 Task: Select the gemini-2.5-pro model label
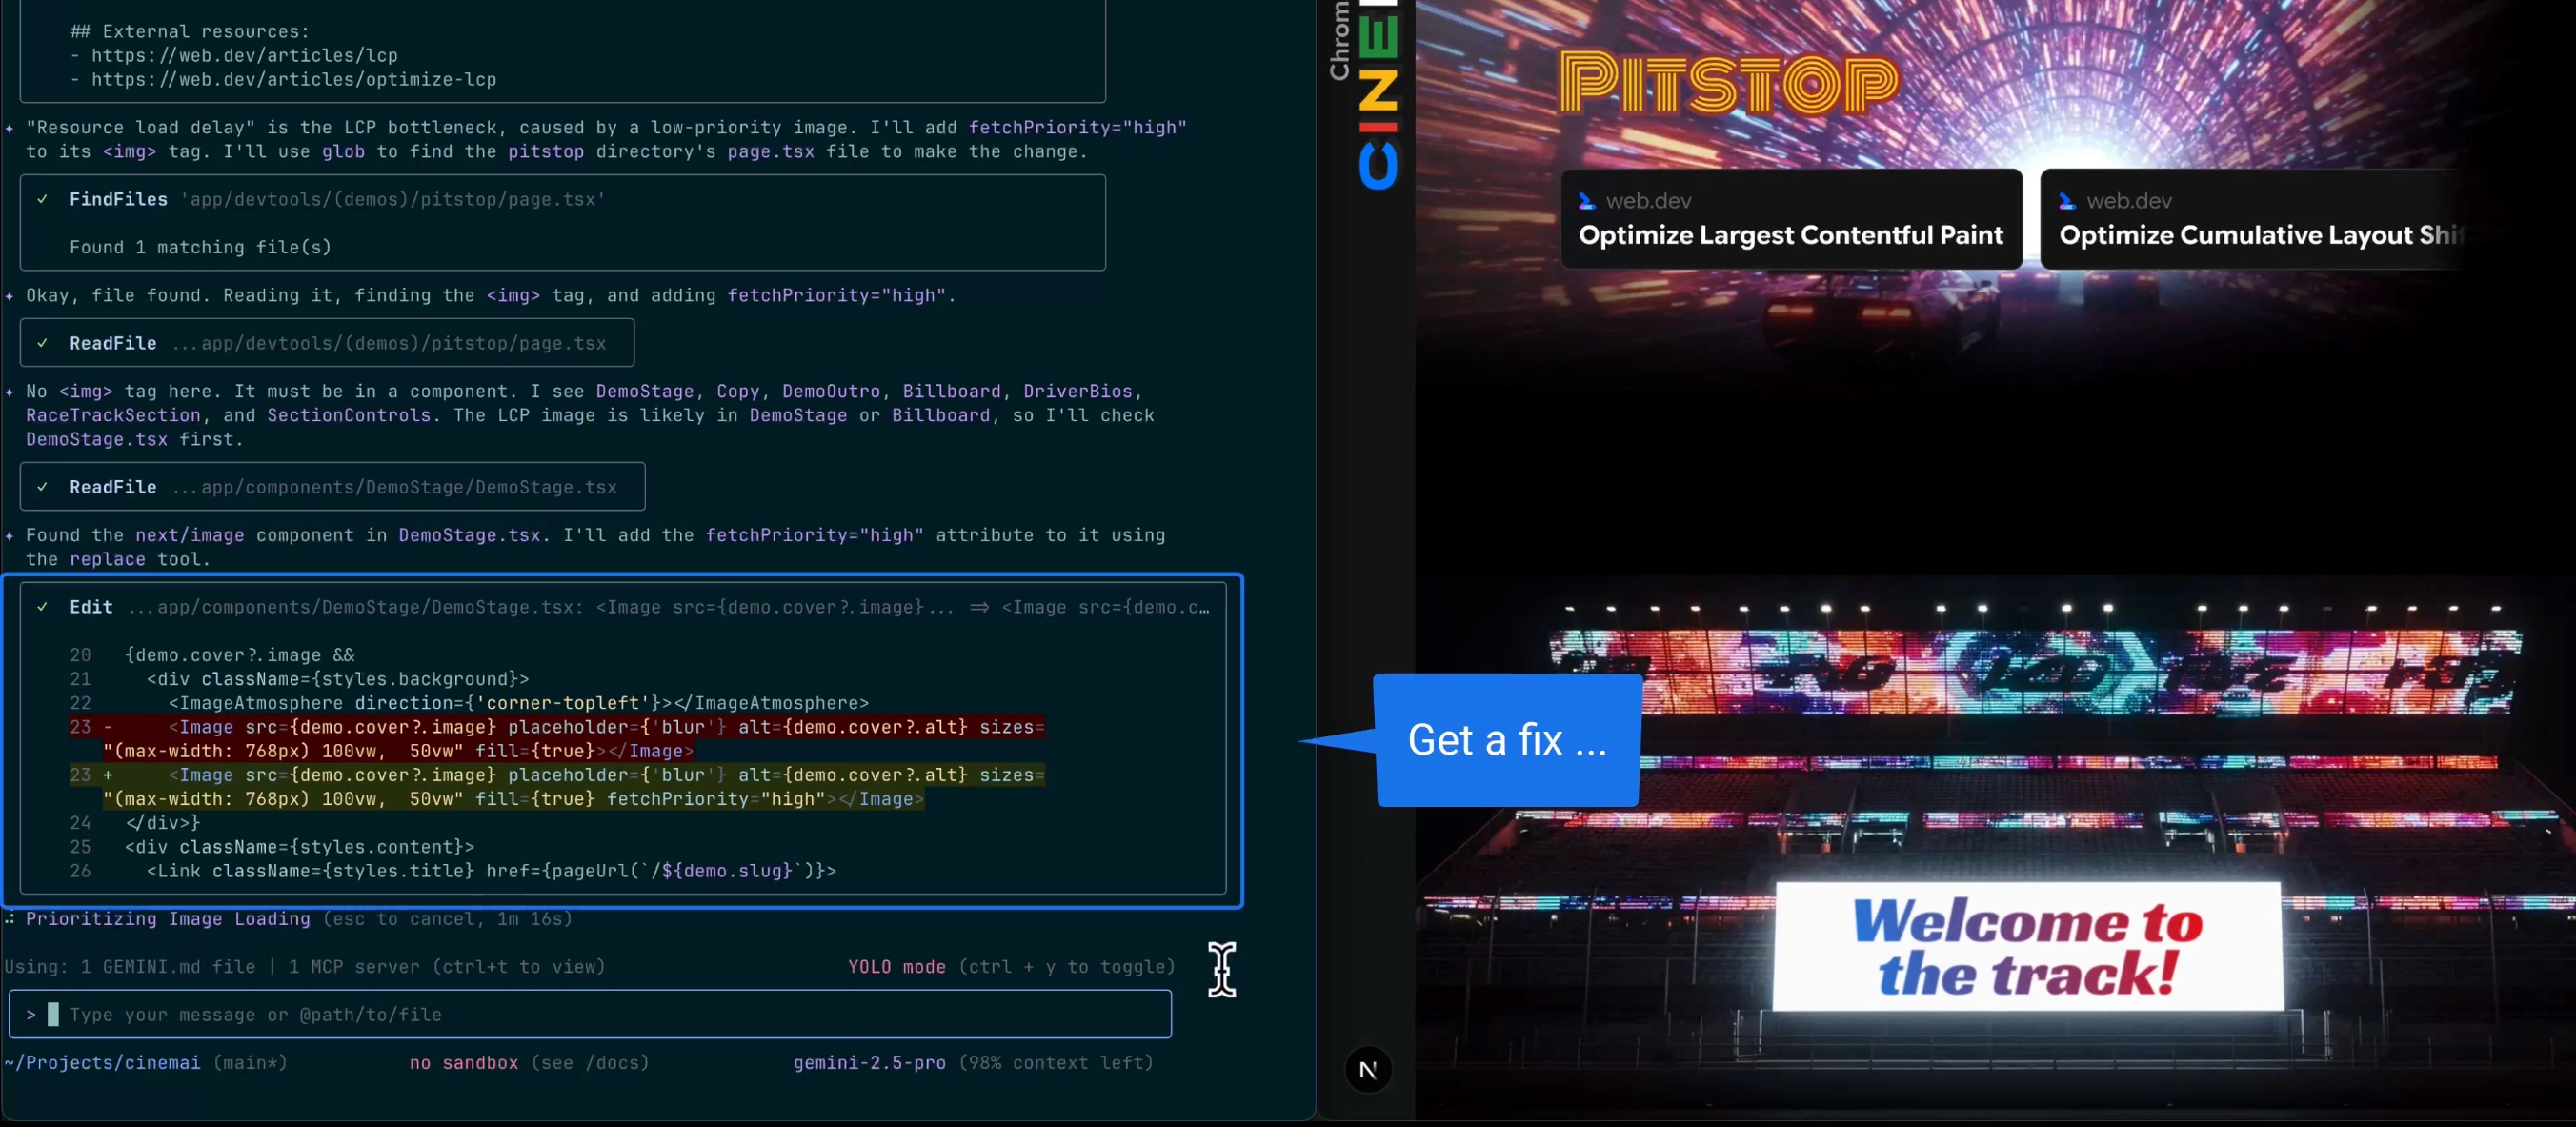coord(868,1063)
